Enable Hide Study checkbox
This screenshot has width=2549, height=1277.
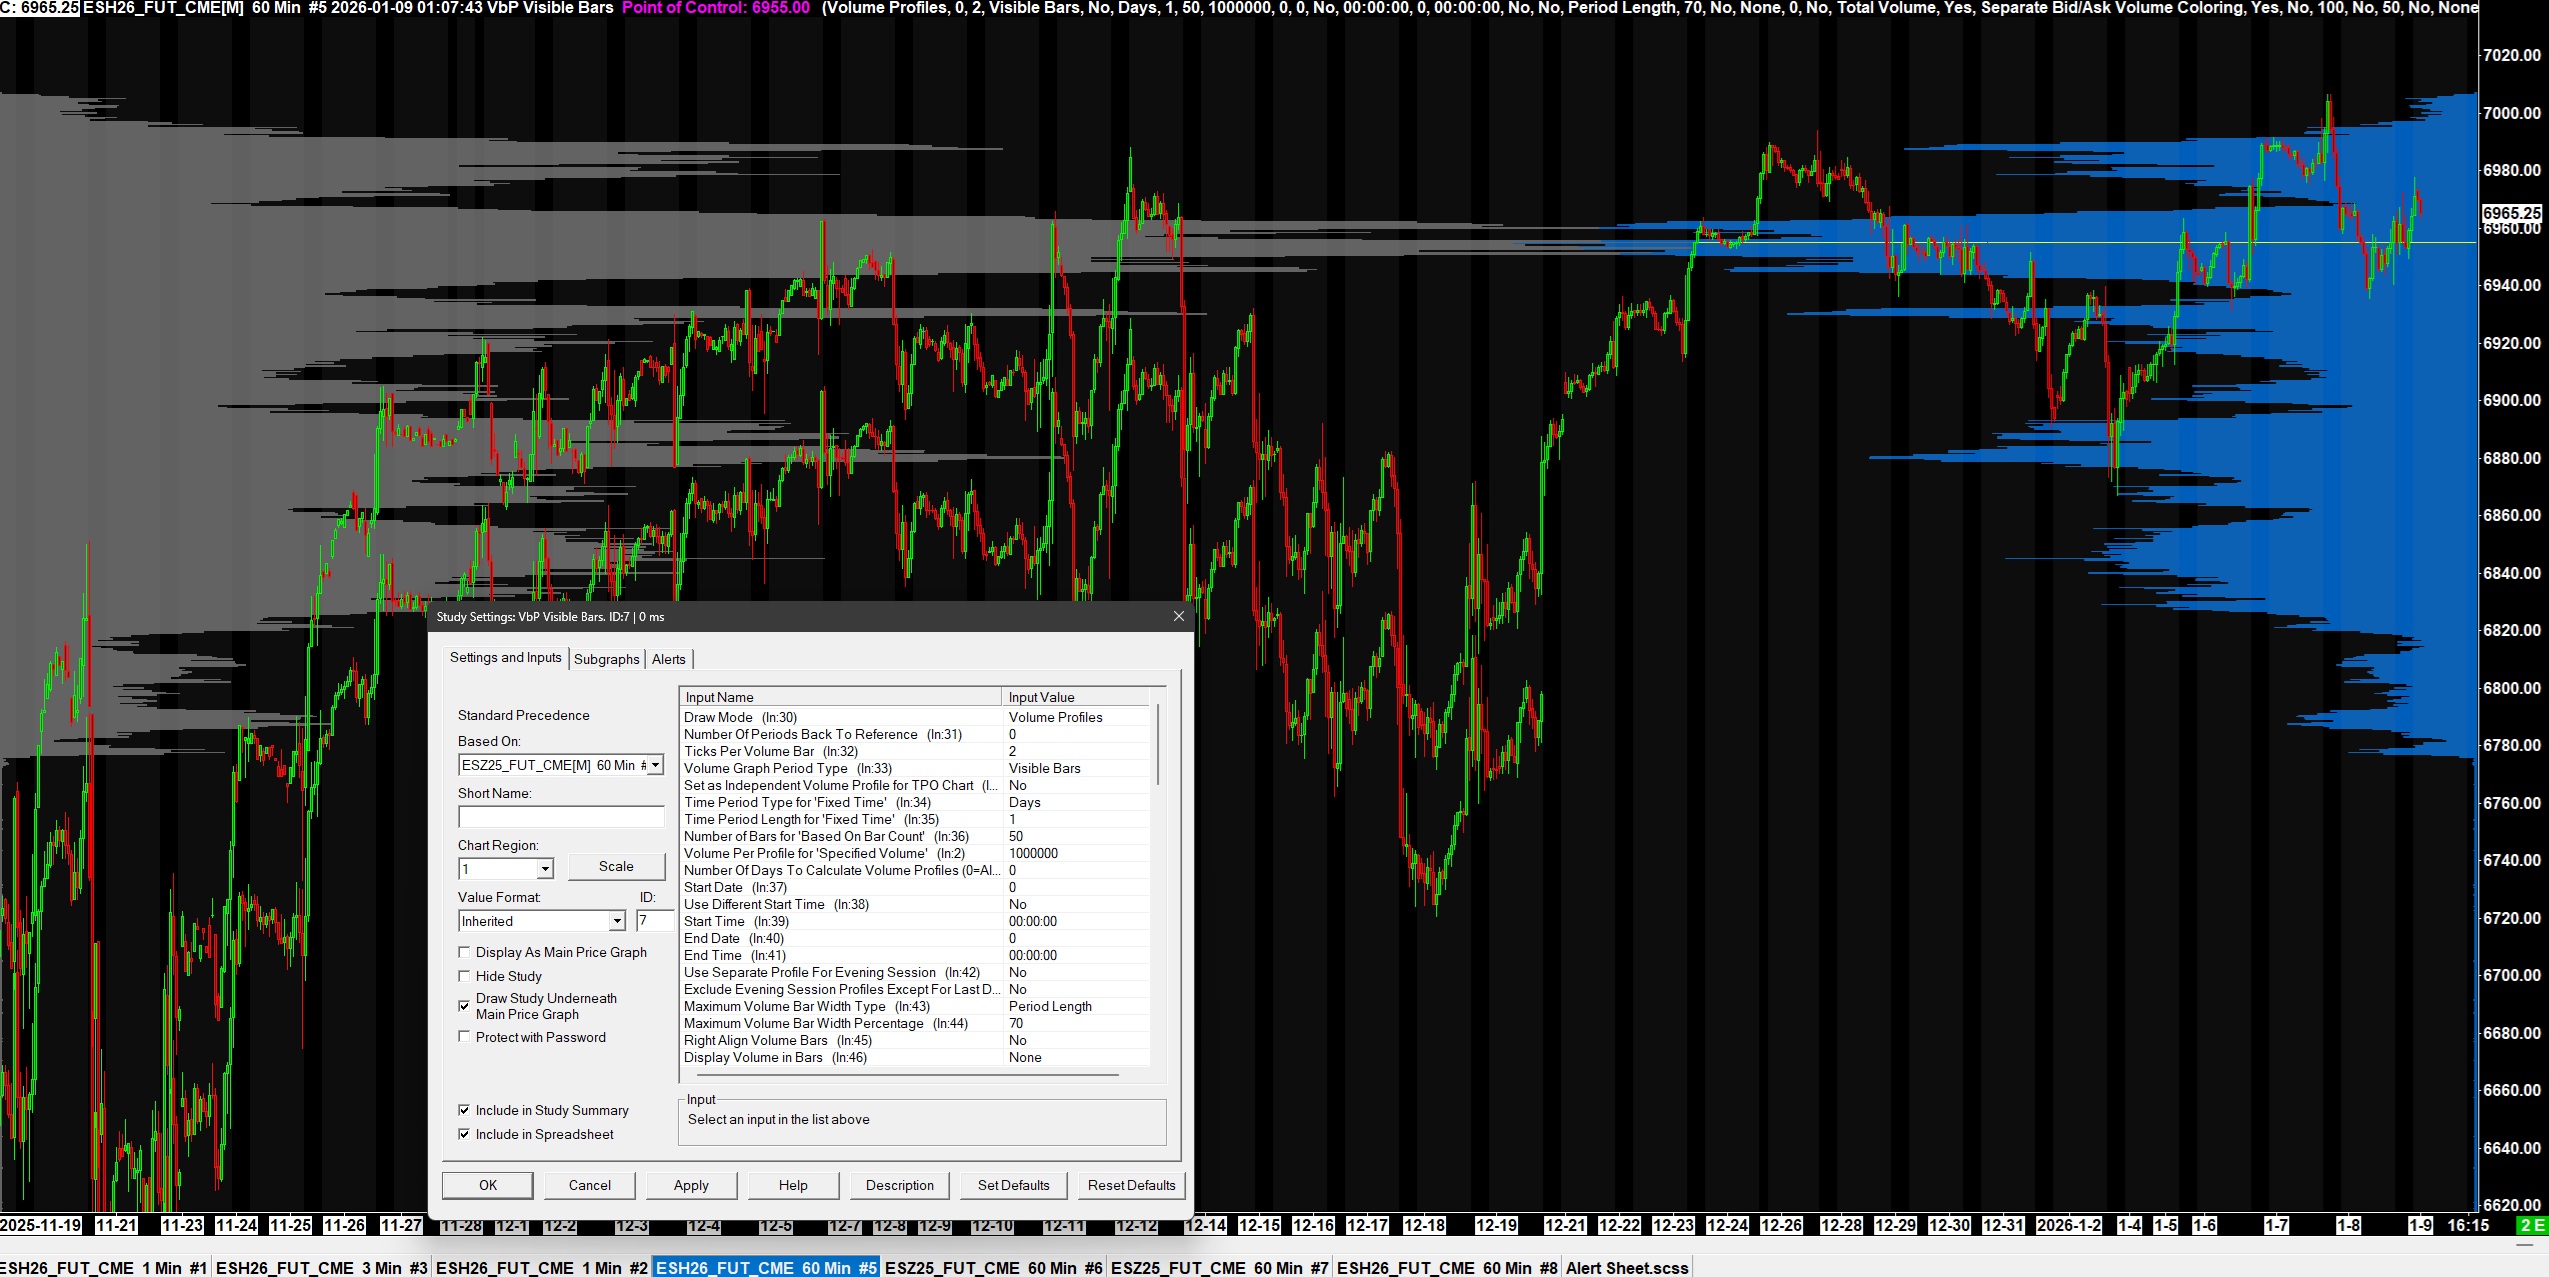464,976
